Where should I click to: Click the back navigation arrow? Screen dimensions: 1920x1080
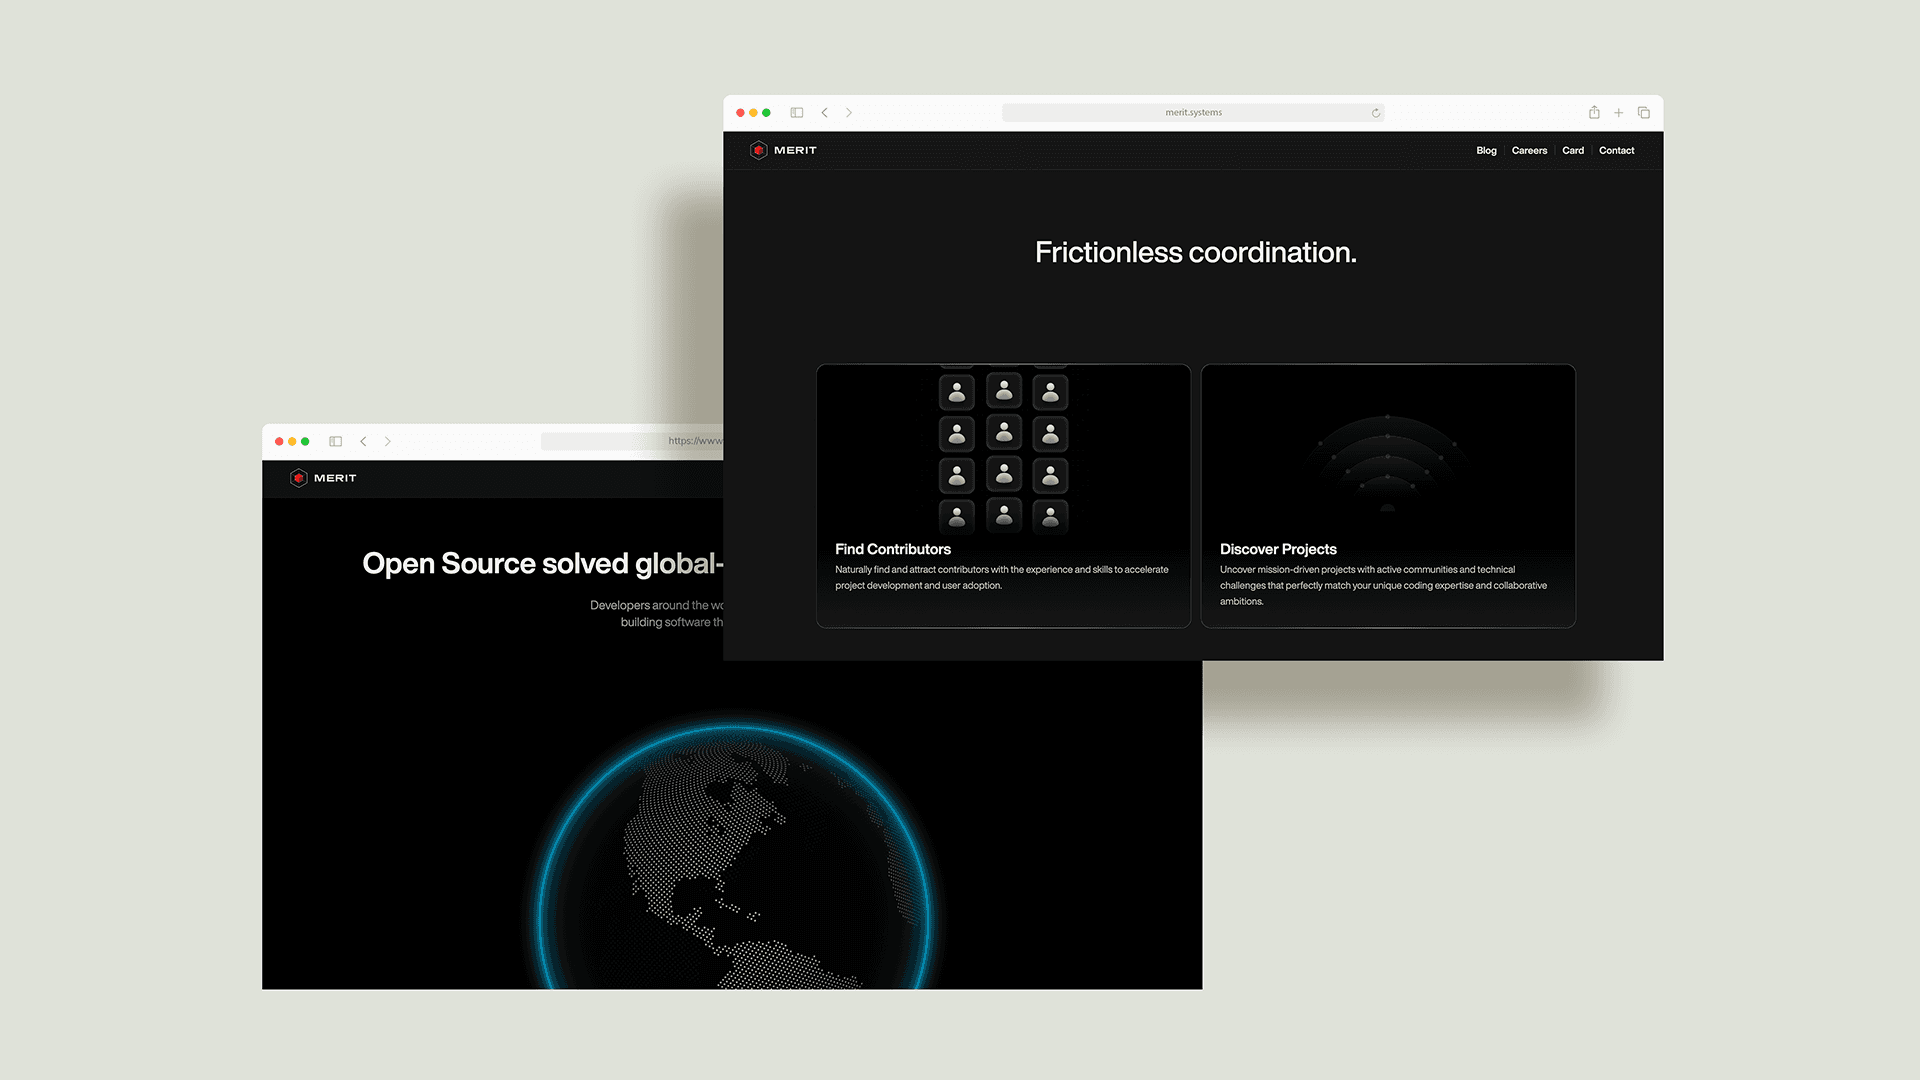[x=825, y=112]
